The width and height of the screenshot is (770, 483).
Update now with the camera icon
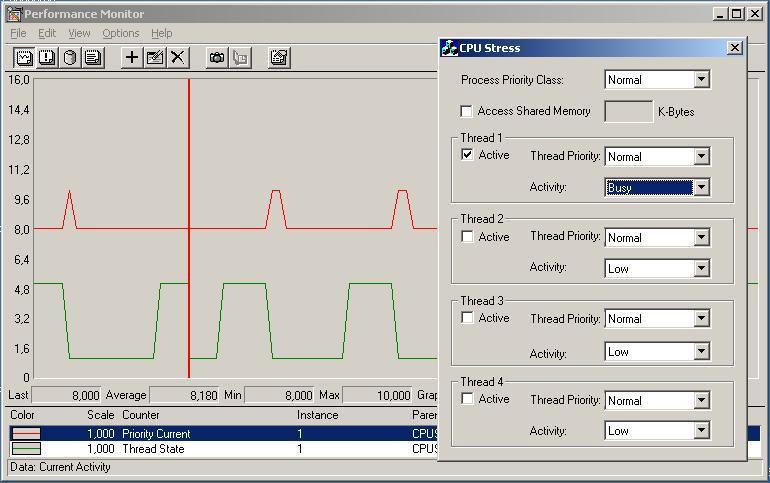coord(217,57)
